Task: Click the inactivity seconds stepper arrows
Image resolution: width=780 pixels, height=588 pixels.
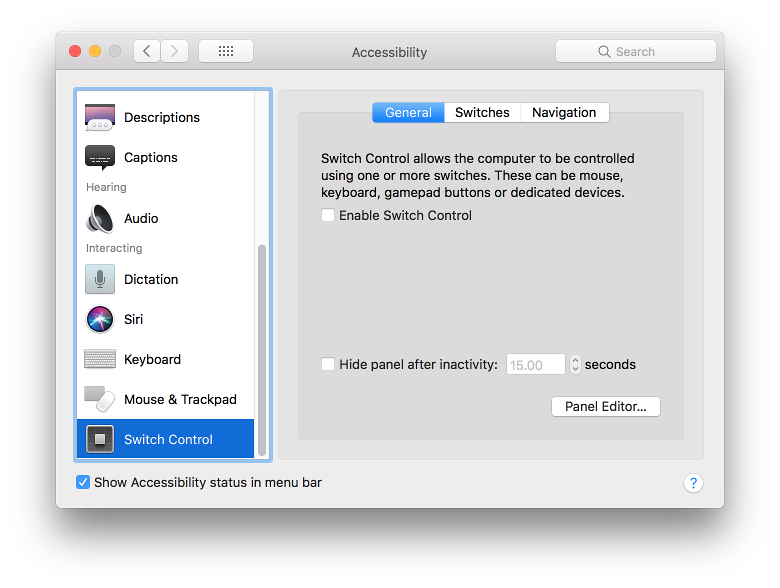Action: [575, 365]
